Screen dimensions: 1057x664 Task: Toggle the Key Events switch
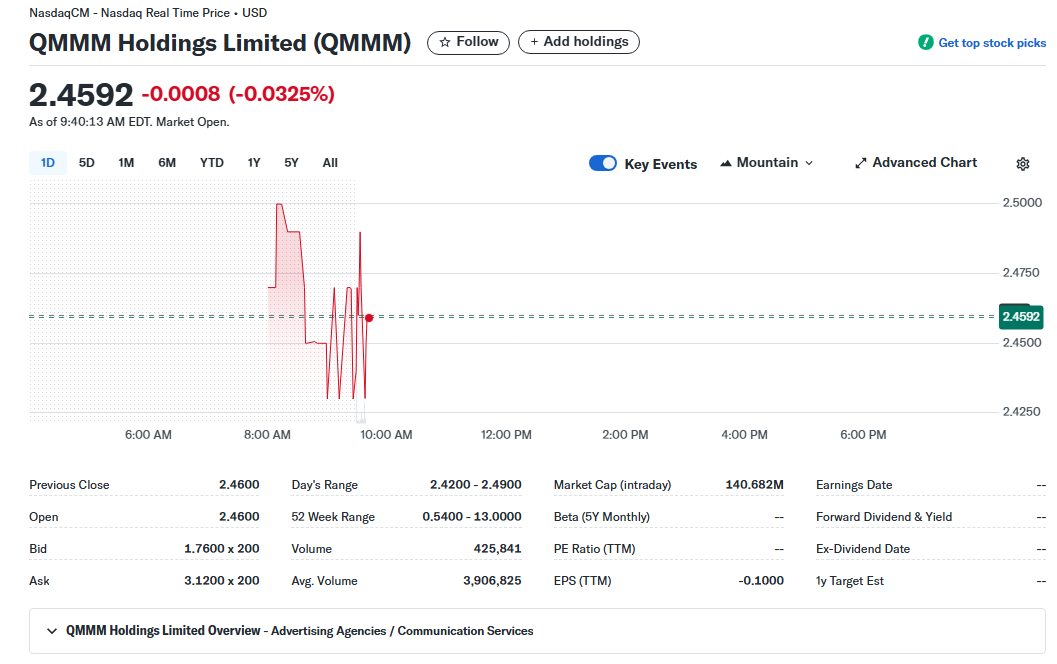(x=603, y=163)
